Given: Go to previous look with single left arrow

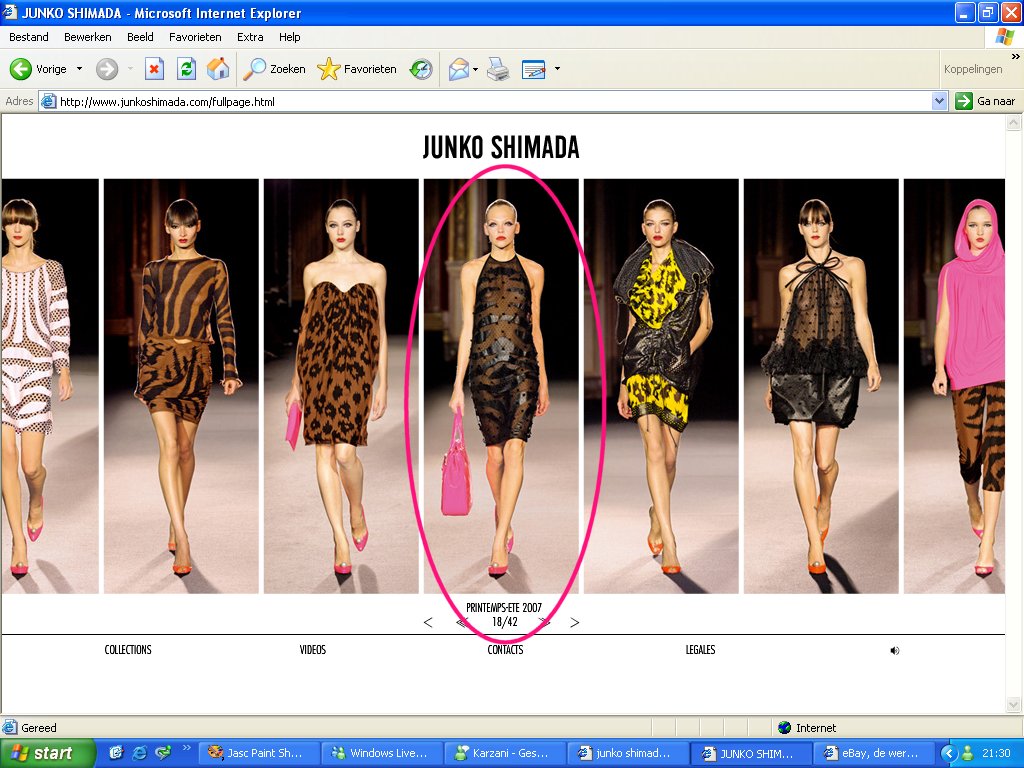Looking at the screenshot, I should 428,622.
